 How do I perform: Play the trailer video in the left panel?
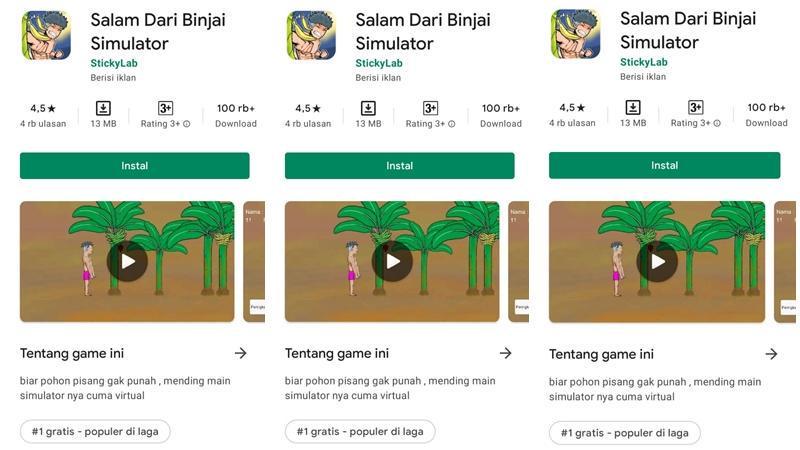tap(128, 262)
